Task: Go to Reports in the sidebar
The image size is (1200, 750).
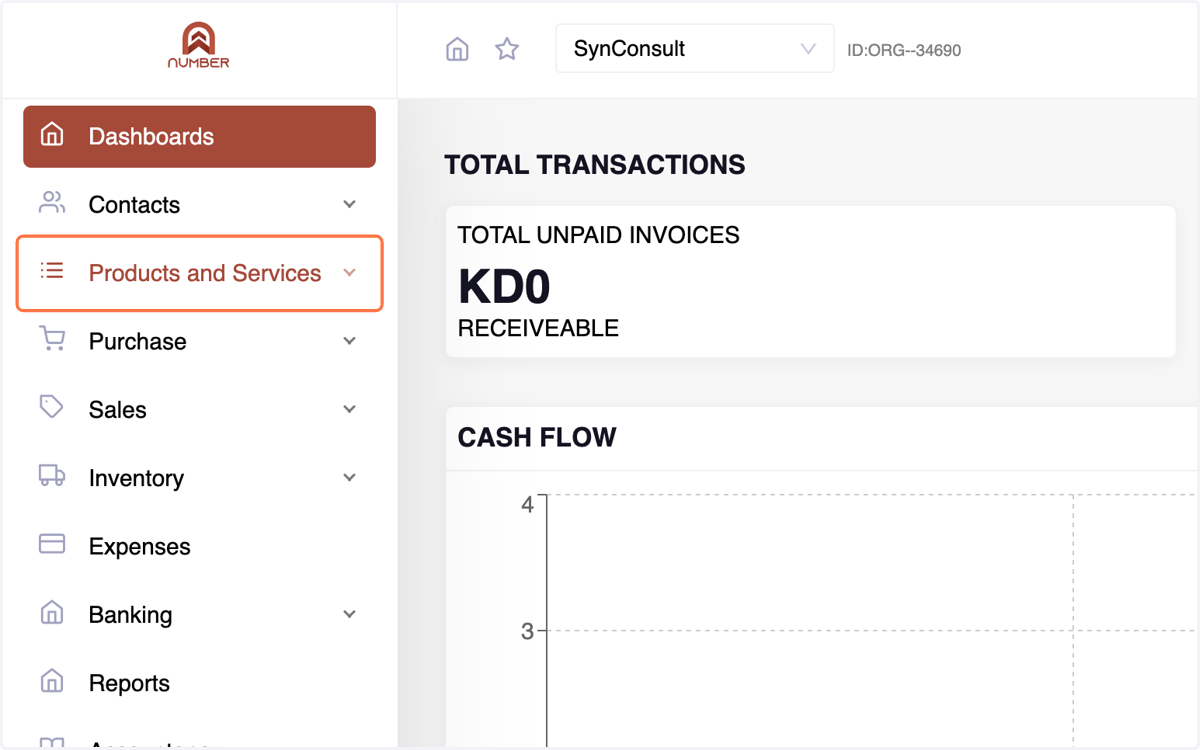Action: 199,683
